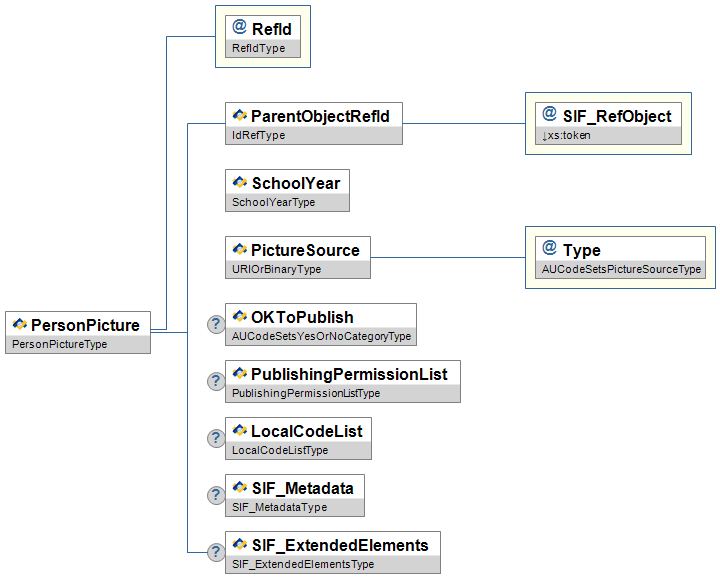Click the @ attribute icon beside Type
The width and height of the screenshot is (720, 578).
[549, 249]
